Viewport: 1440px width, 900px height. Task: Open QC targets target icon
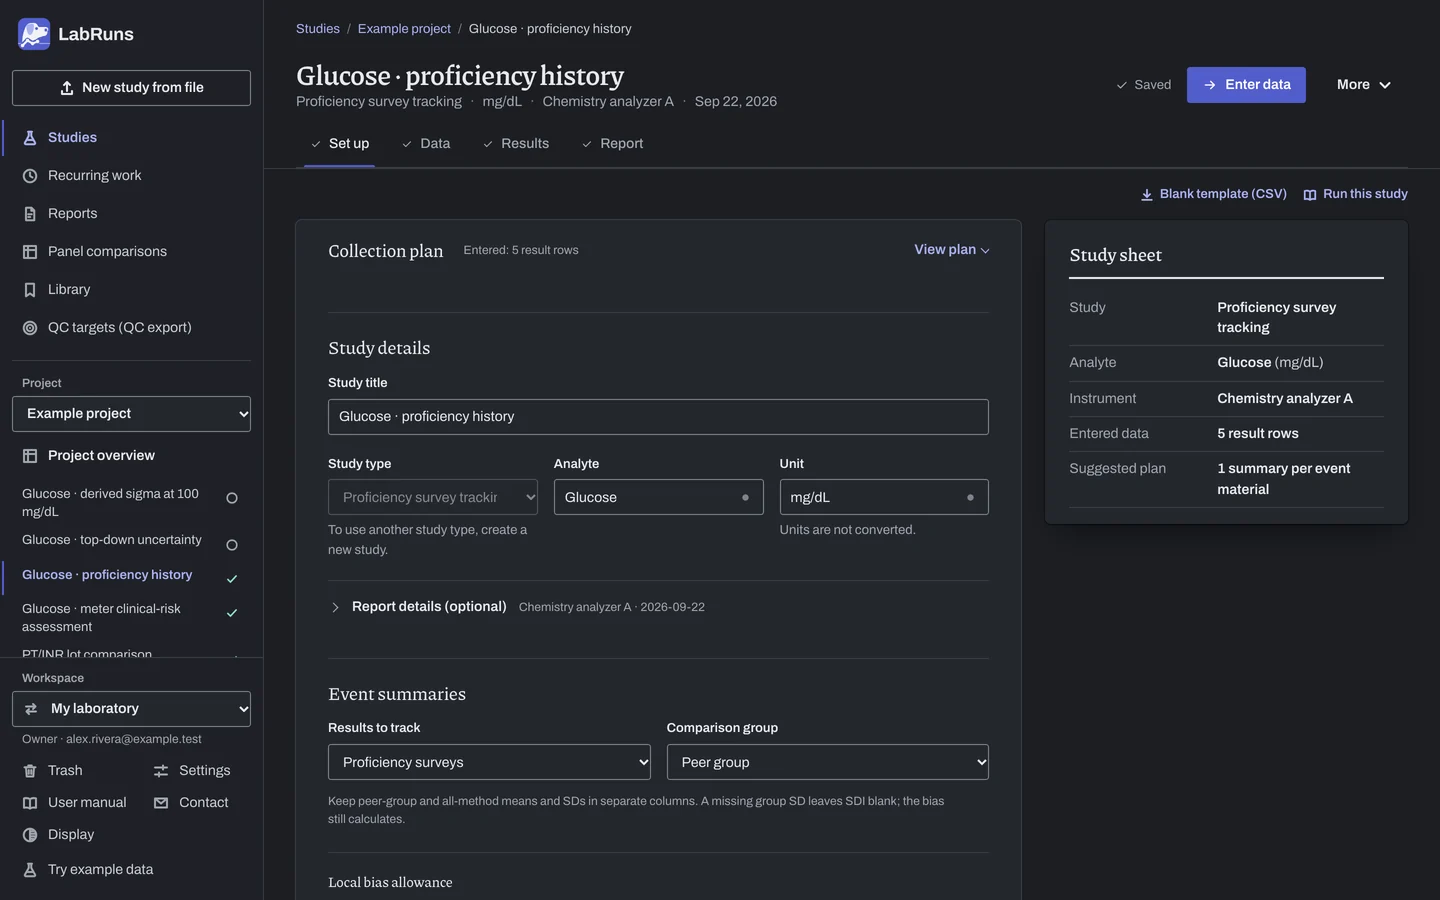[x=30, y=328]
